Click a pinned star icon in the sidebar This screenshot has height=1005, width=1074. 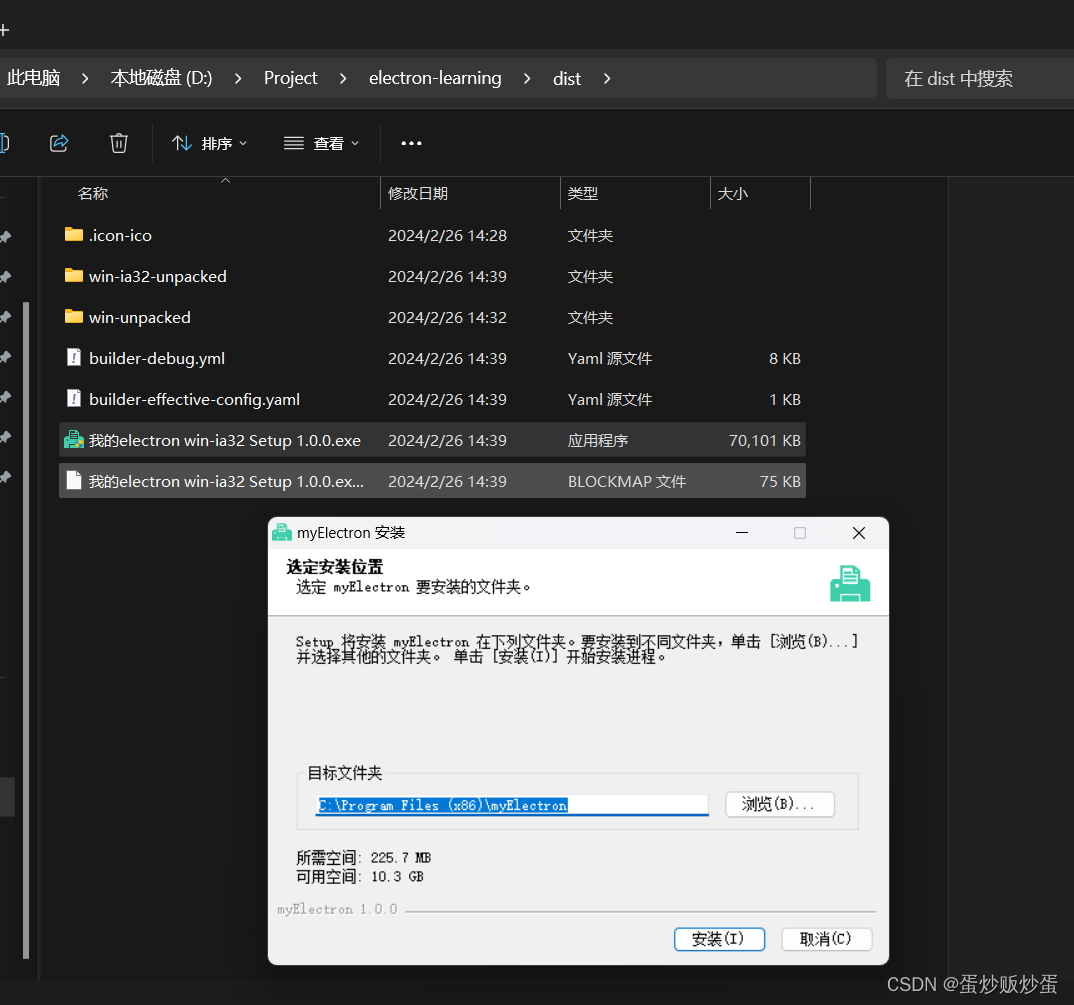tap(7, 237)
